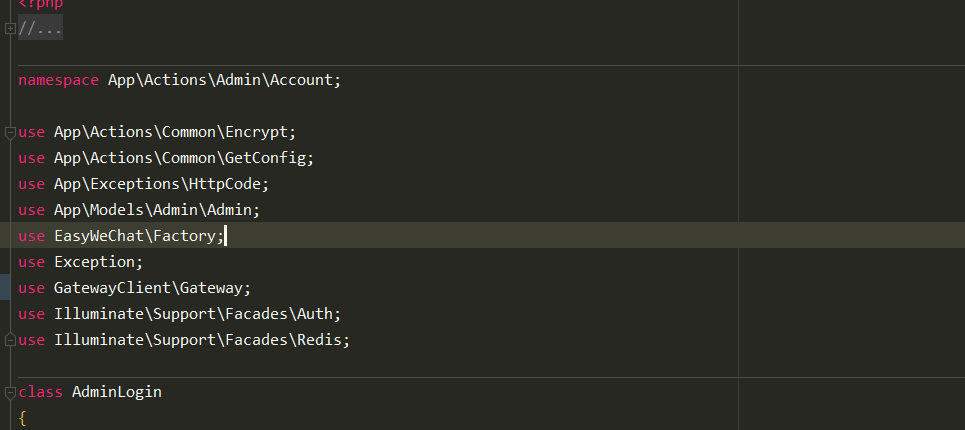
Task: Click the opening brace under AdminLogin
Action: (x=23, y=419)
